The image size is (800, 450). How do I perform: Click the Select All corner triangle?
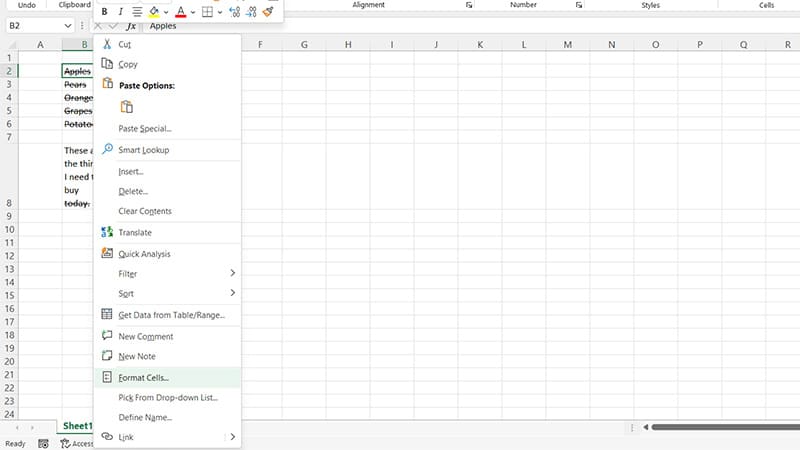11,45
